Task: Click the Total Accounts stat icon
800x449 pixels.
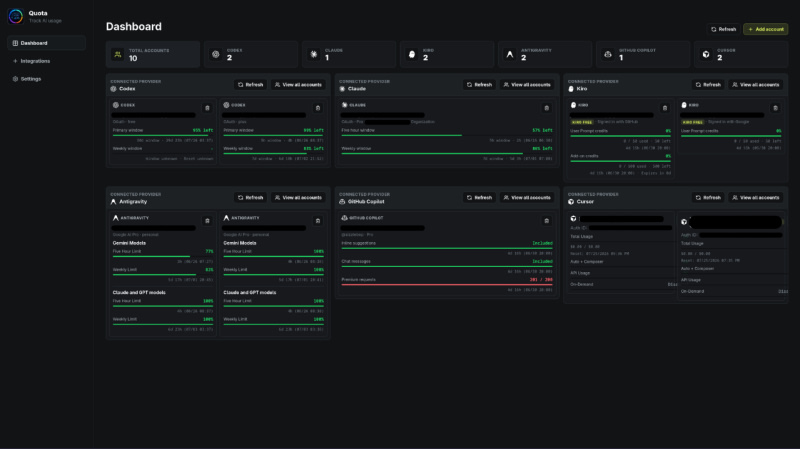Action: [x=118, y=55]
